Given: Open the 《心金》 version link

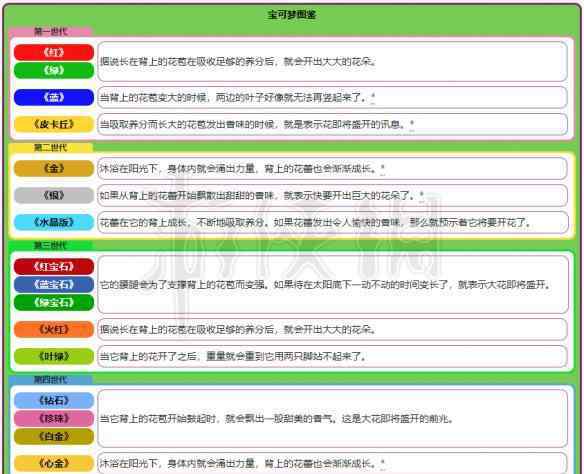Looking at the screenshot, I should 54,463.
